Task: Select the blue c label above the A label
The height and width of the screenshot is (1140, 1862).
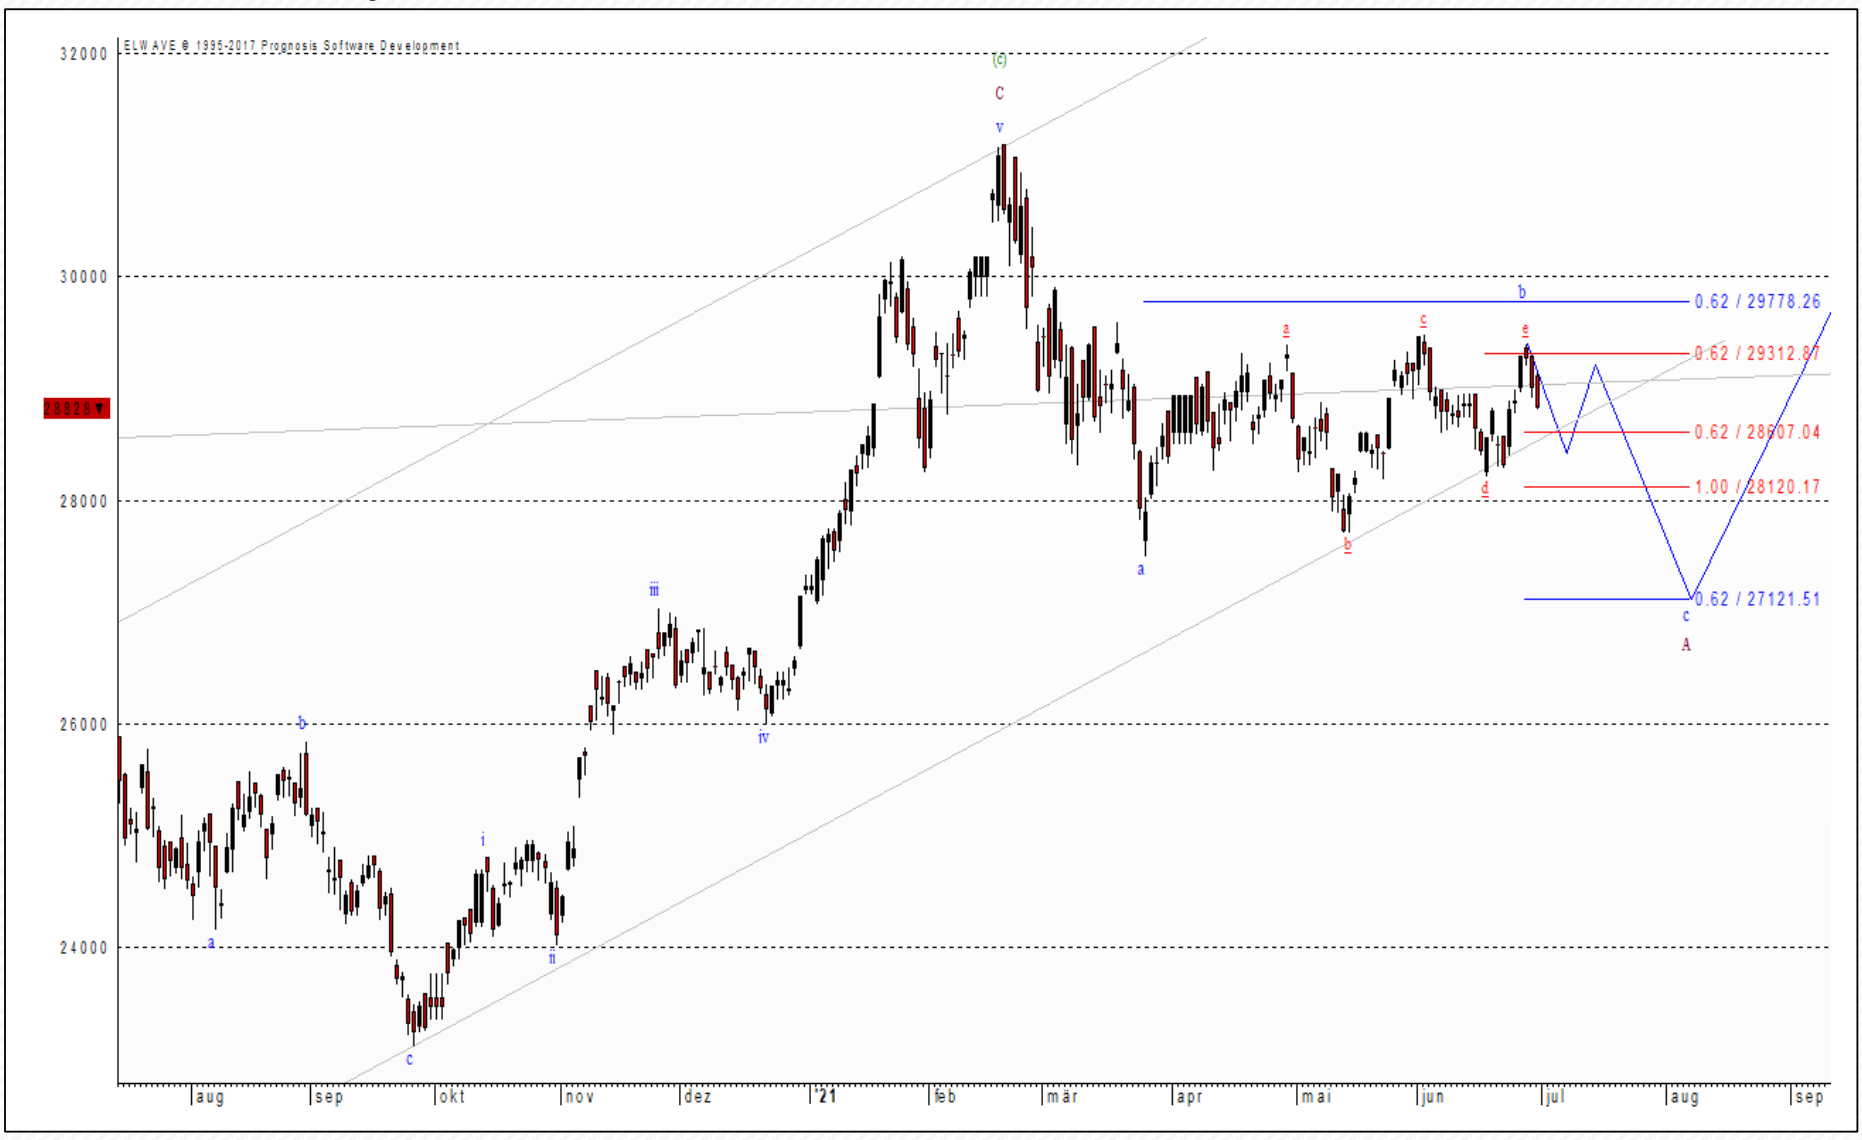Action: (1686, 616)
